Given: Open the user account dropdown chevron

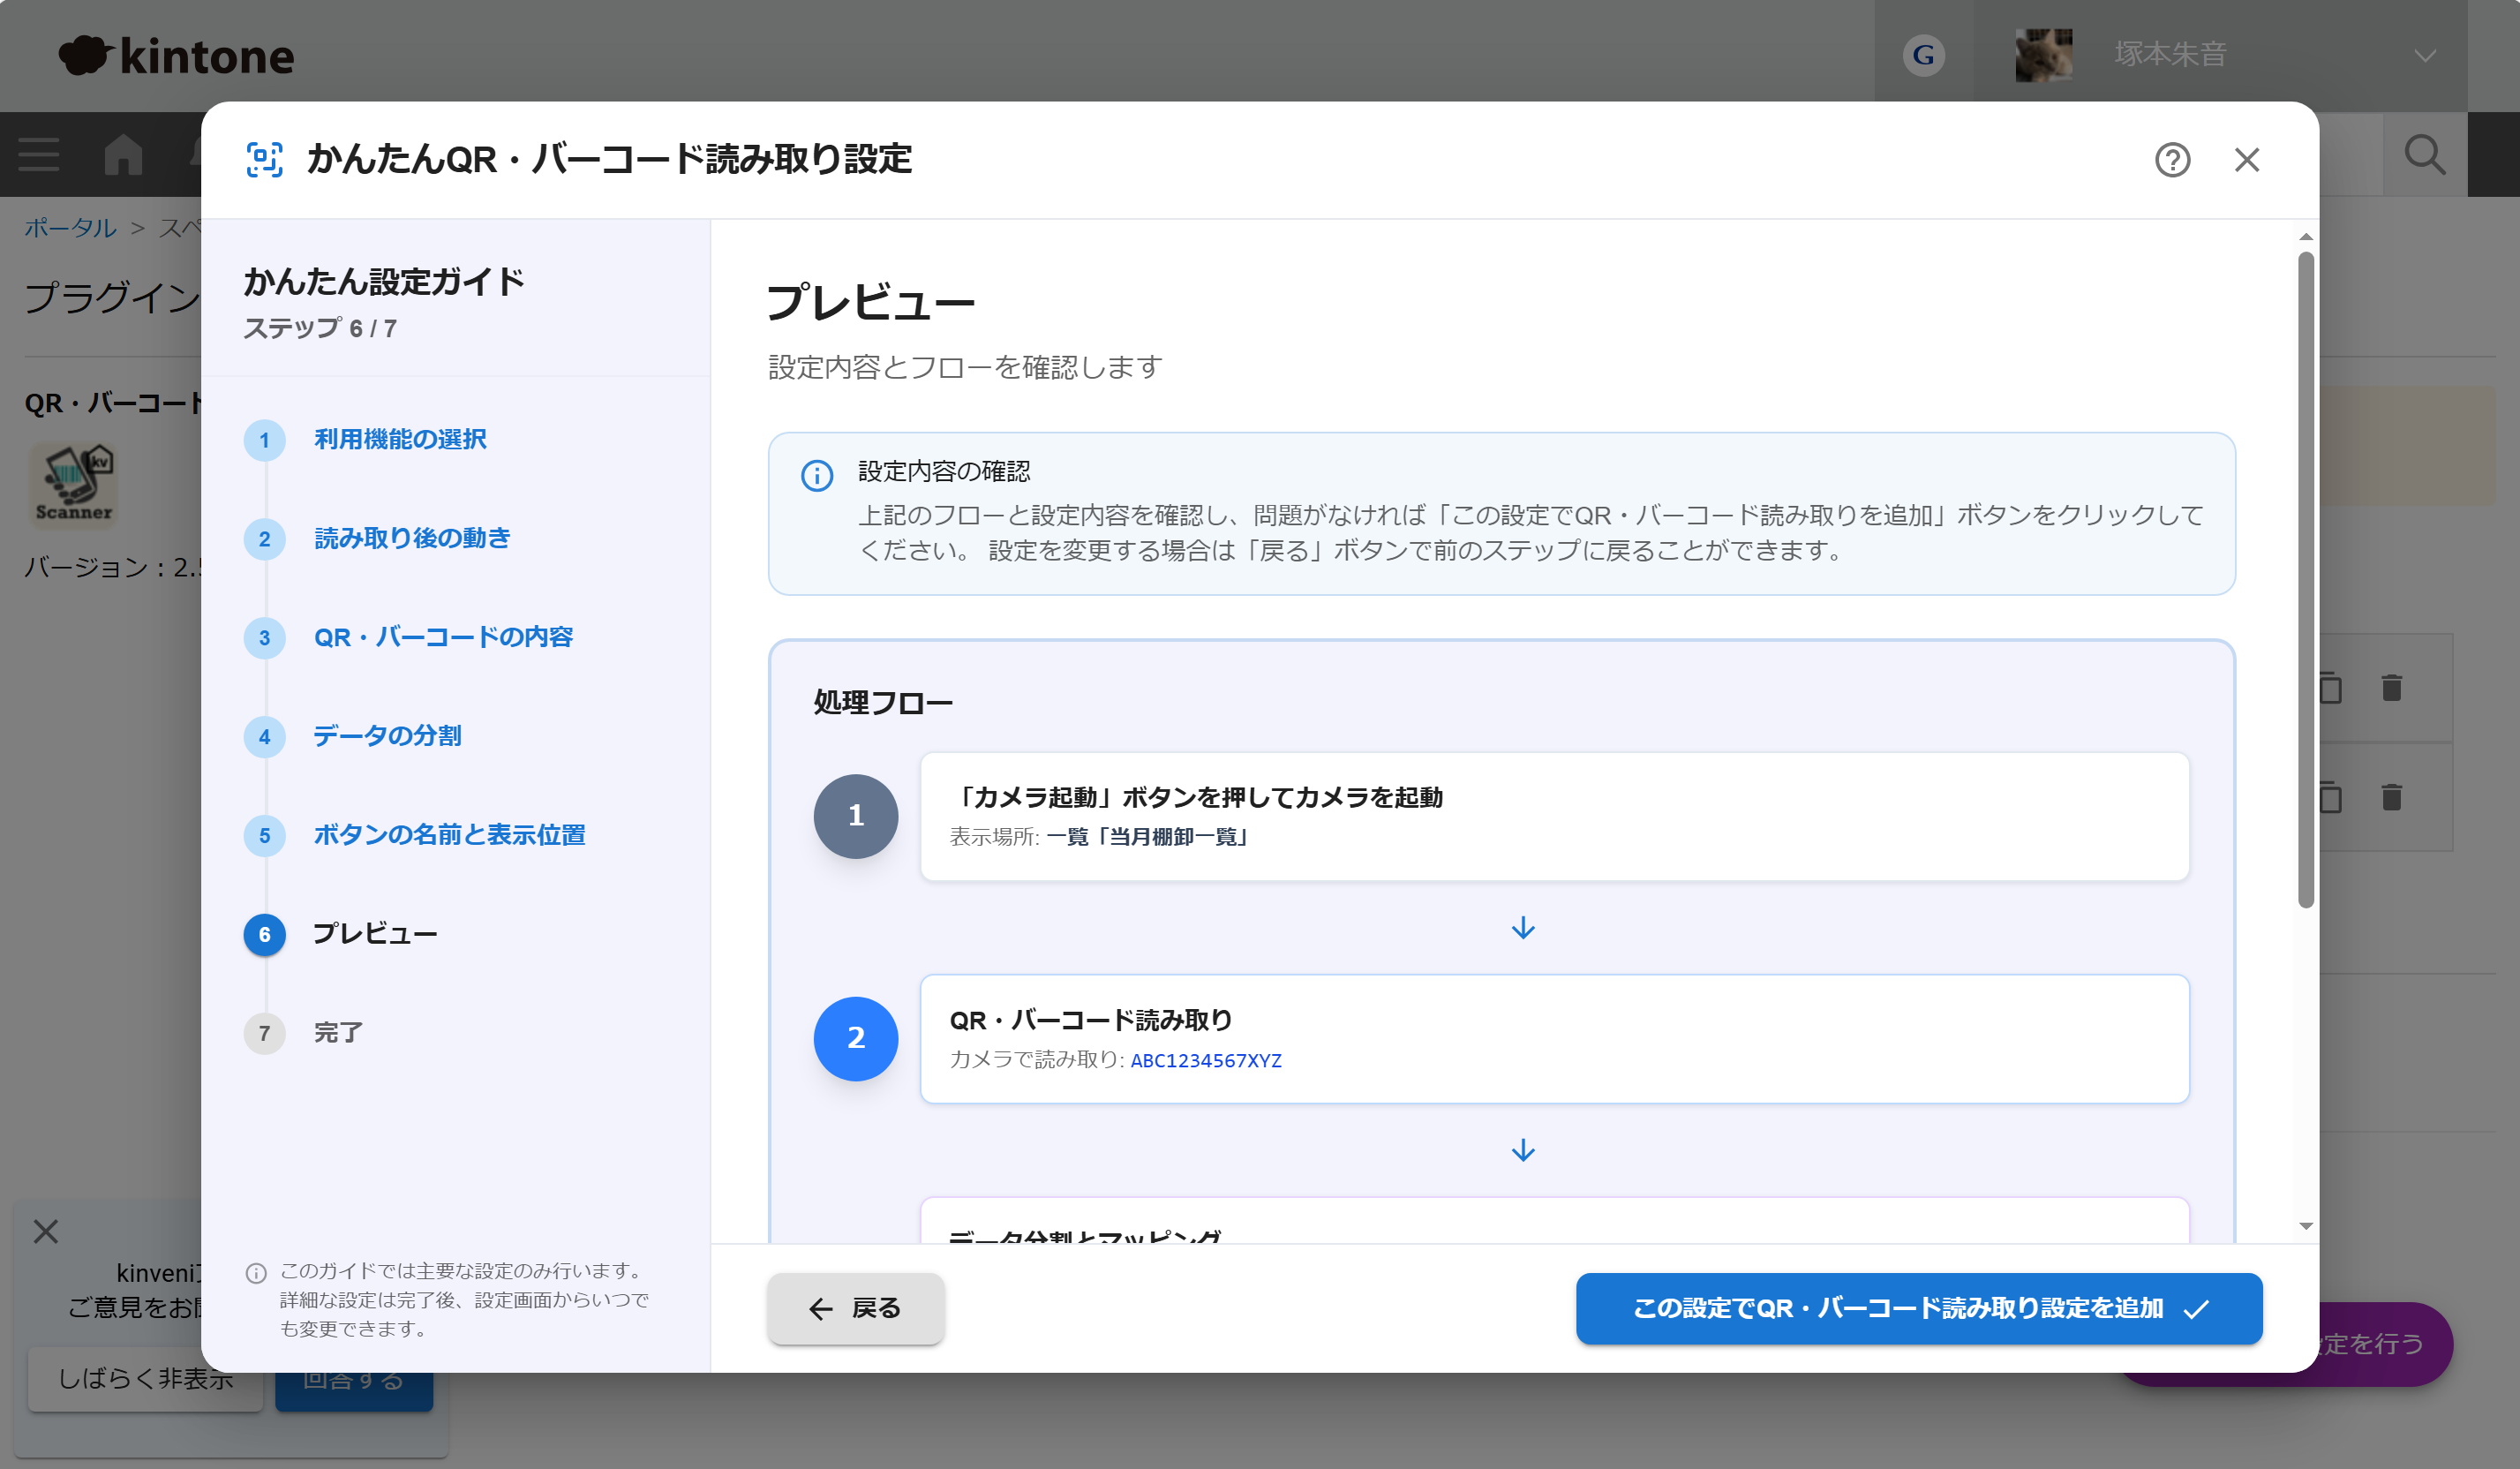Looking at the screenshot, I should [2424, 55].
